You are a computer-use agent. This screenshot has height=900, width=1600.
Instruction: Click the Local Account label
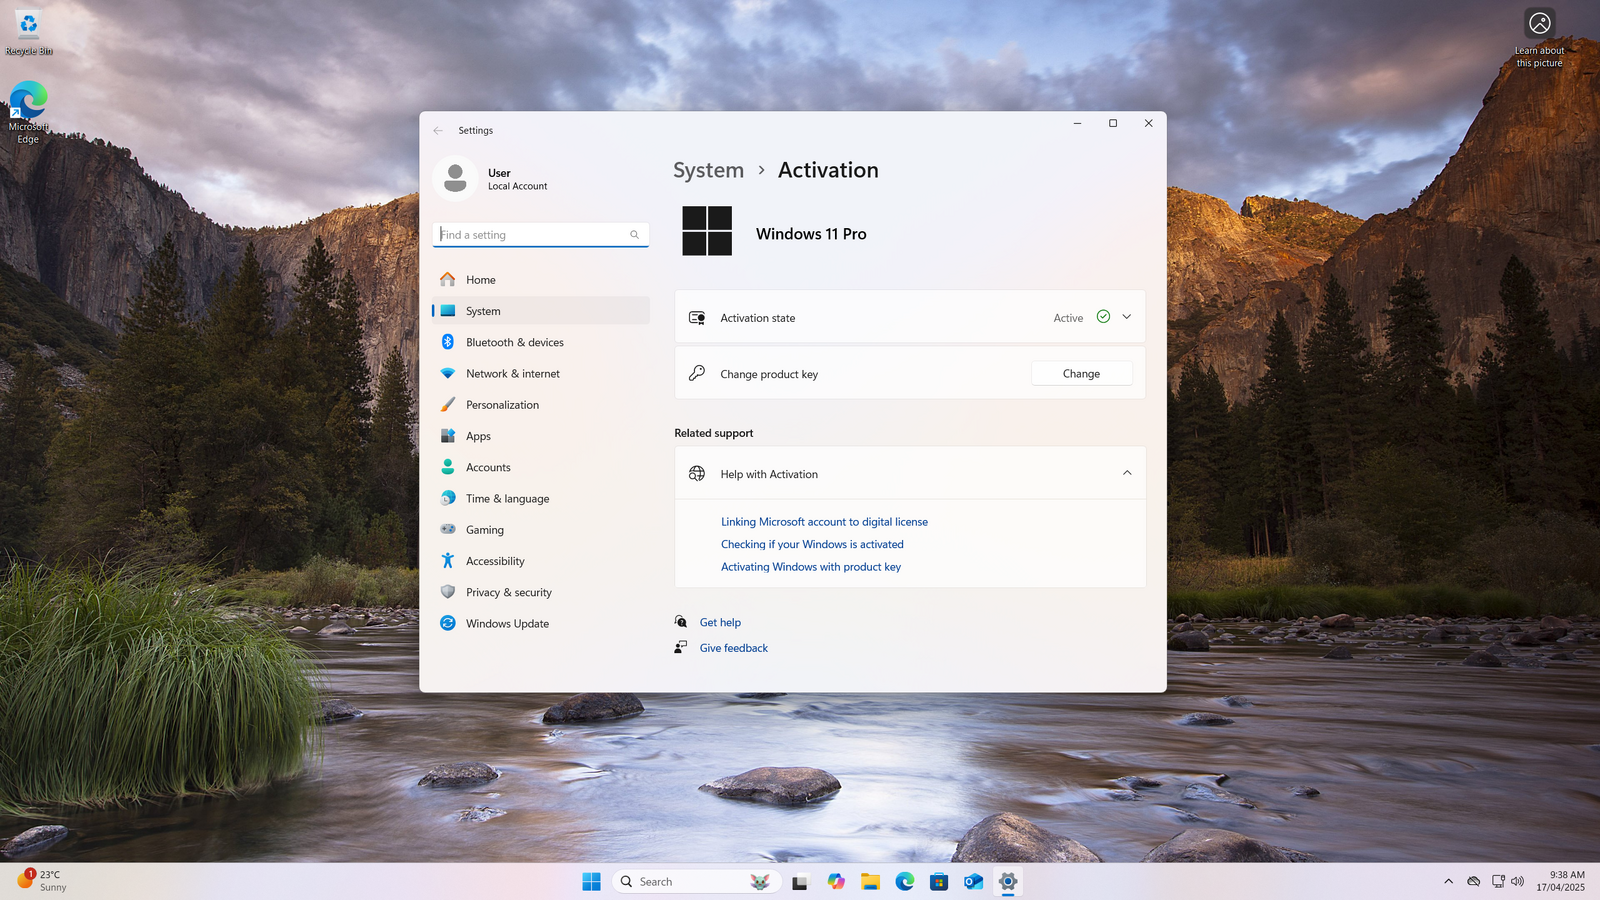tap(517, 186)
